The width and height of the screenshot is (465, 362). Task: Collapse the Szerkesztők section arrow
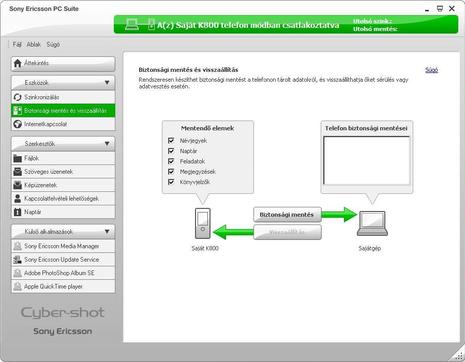click(107, 144)
